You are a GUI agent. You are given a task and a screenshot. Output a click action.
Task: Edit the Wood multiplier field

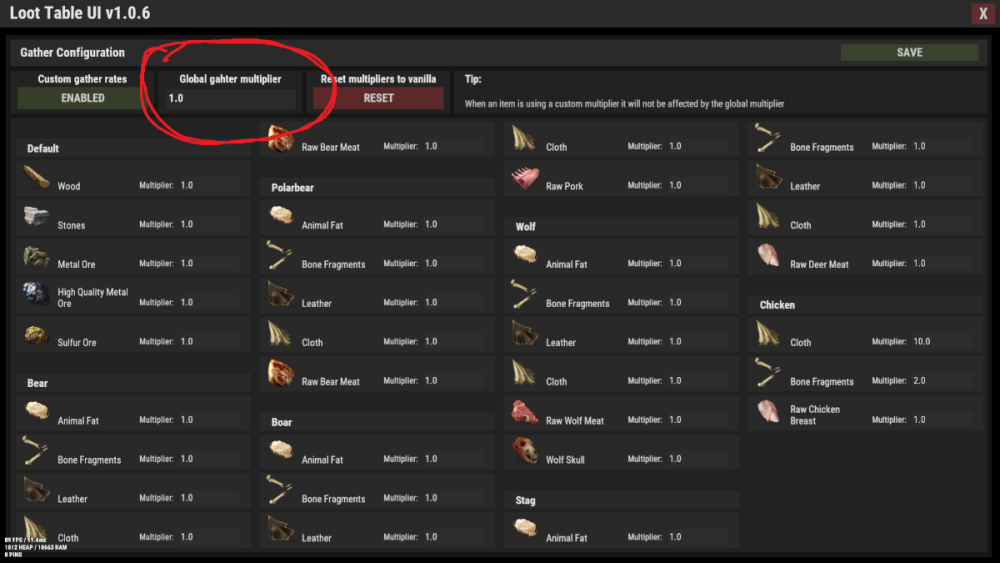(208, 186)
